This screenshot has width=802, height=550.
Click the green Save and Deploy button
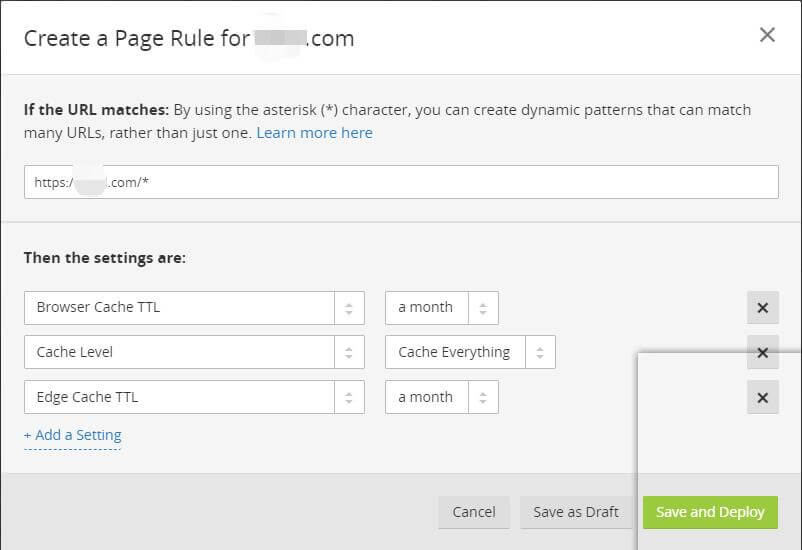(x=710, y=512)
